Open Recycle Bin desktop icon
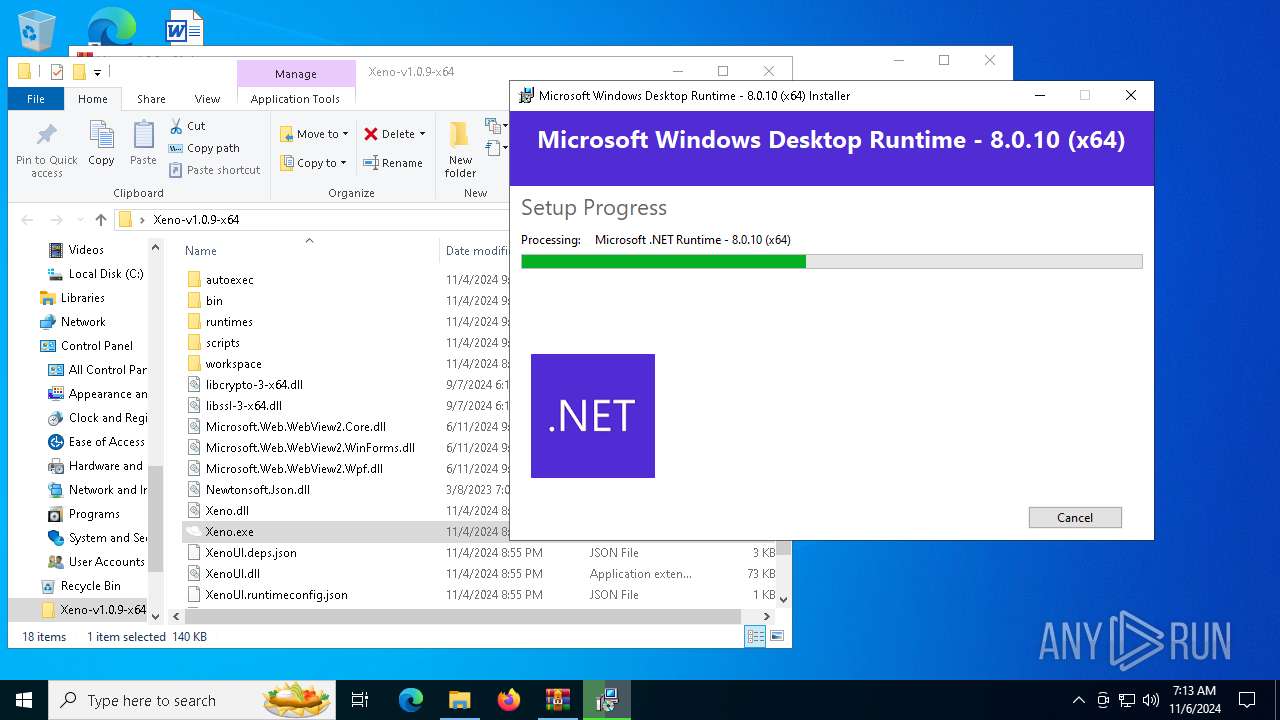The image size is (1280, 720). [x=37, y=30]
